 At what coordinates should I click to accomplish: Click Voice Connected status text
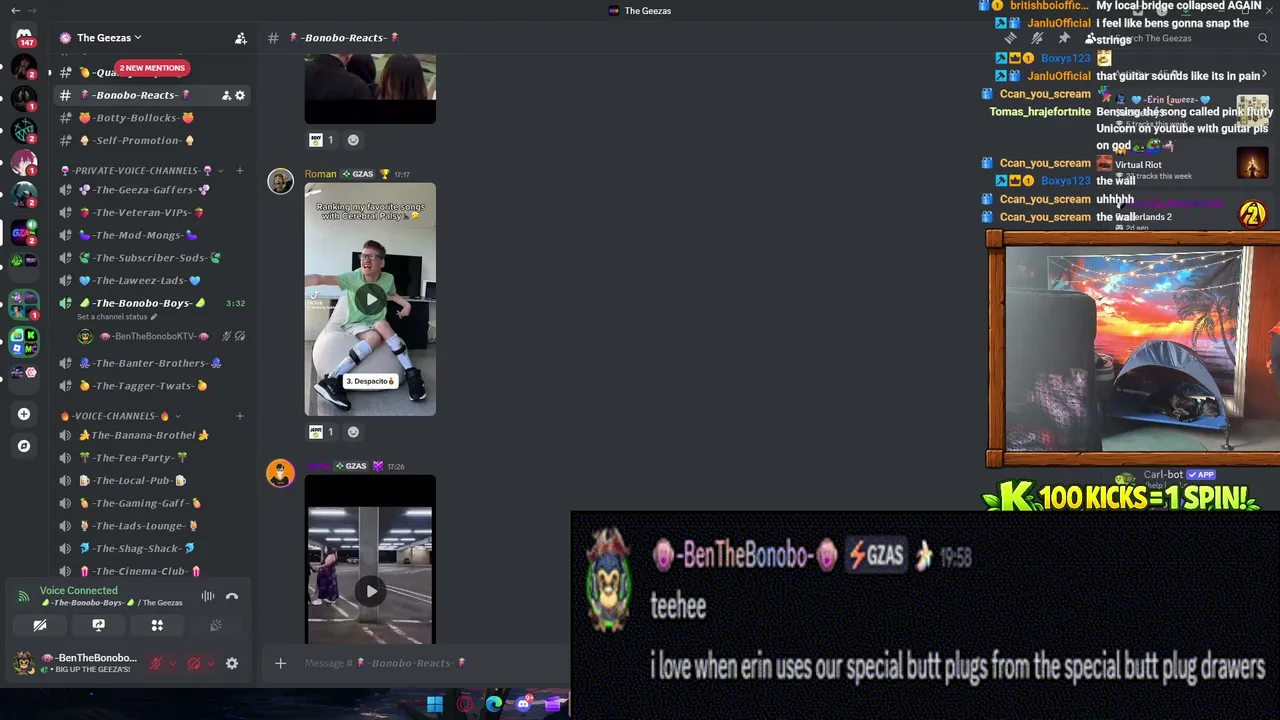click(78, 590)
